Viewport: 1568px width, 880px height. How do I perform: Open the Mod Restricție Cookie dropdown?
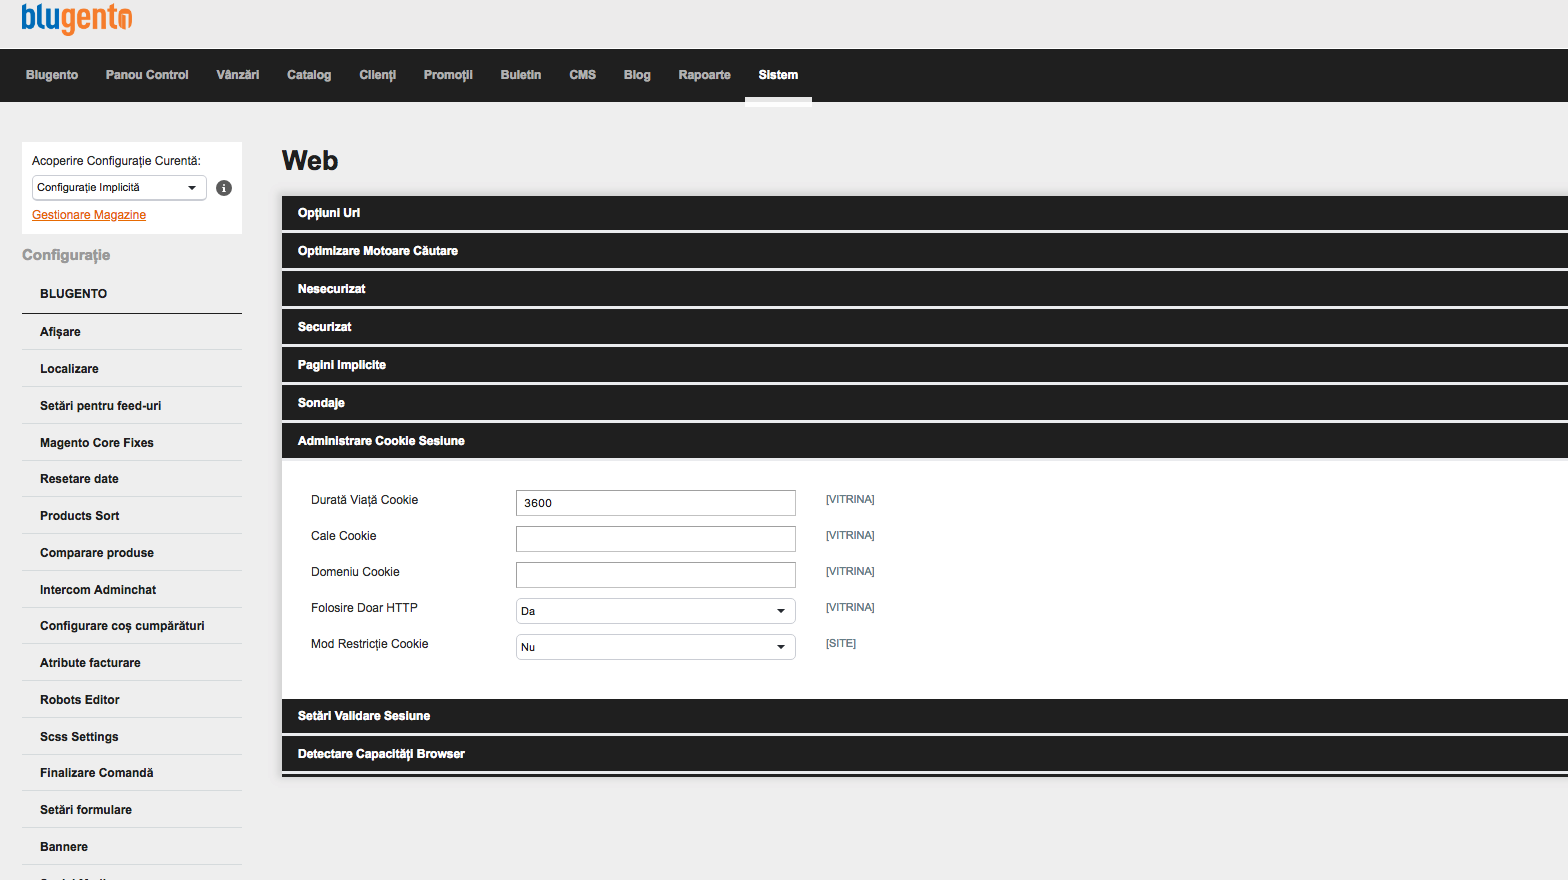(x=656, y=647)
